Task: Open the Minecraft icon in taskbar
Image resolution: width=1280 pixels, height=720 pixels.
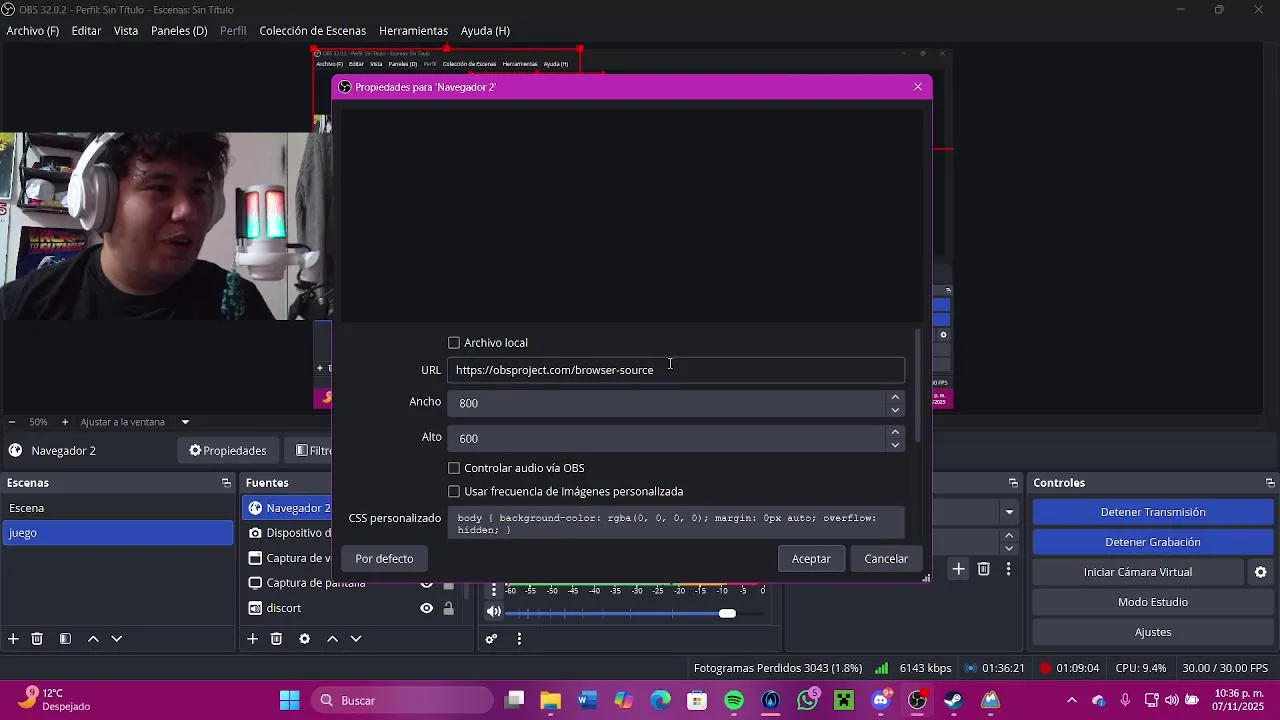Action: (x=844, y=700)
